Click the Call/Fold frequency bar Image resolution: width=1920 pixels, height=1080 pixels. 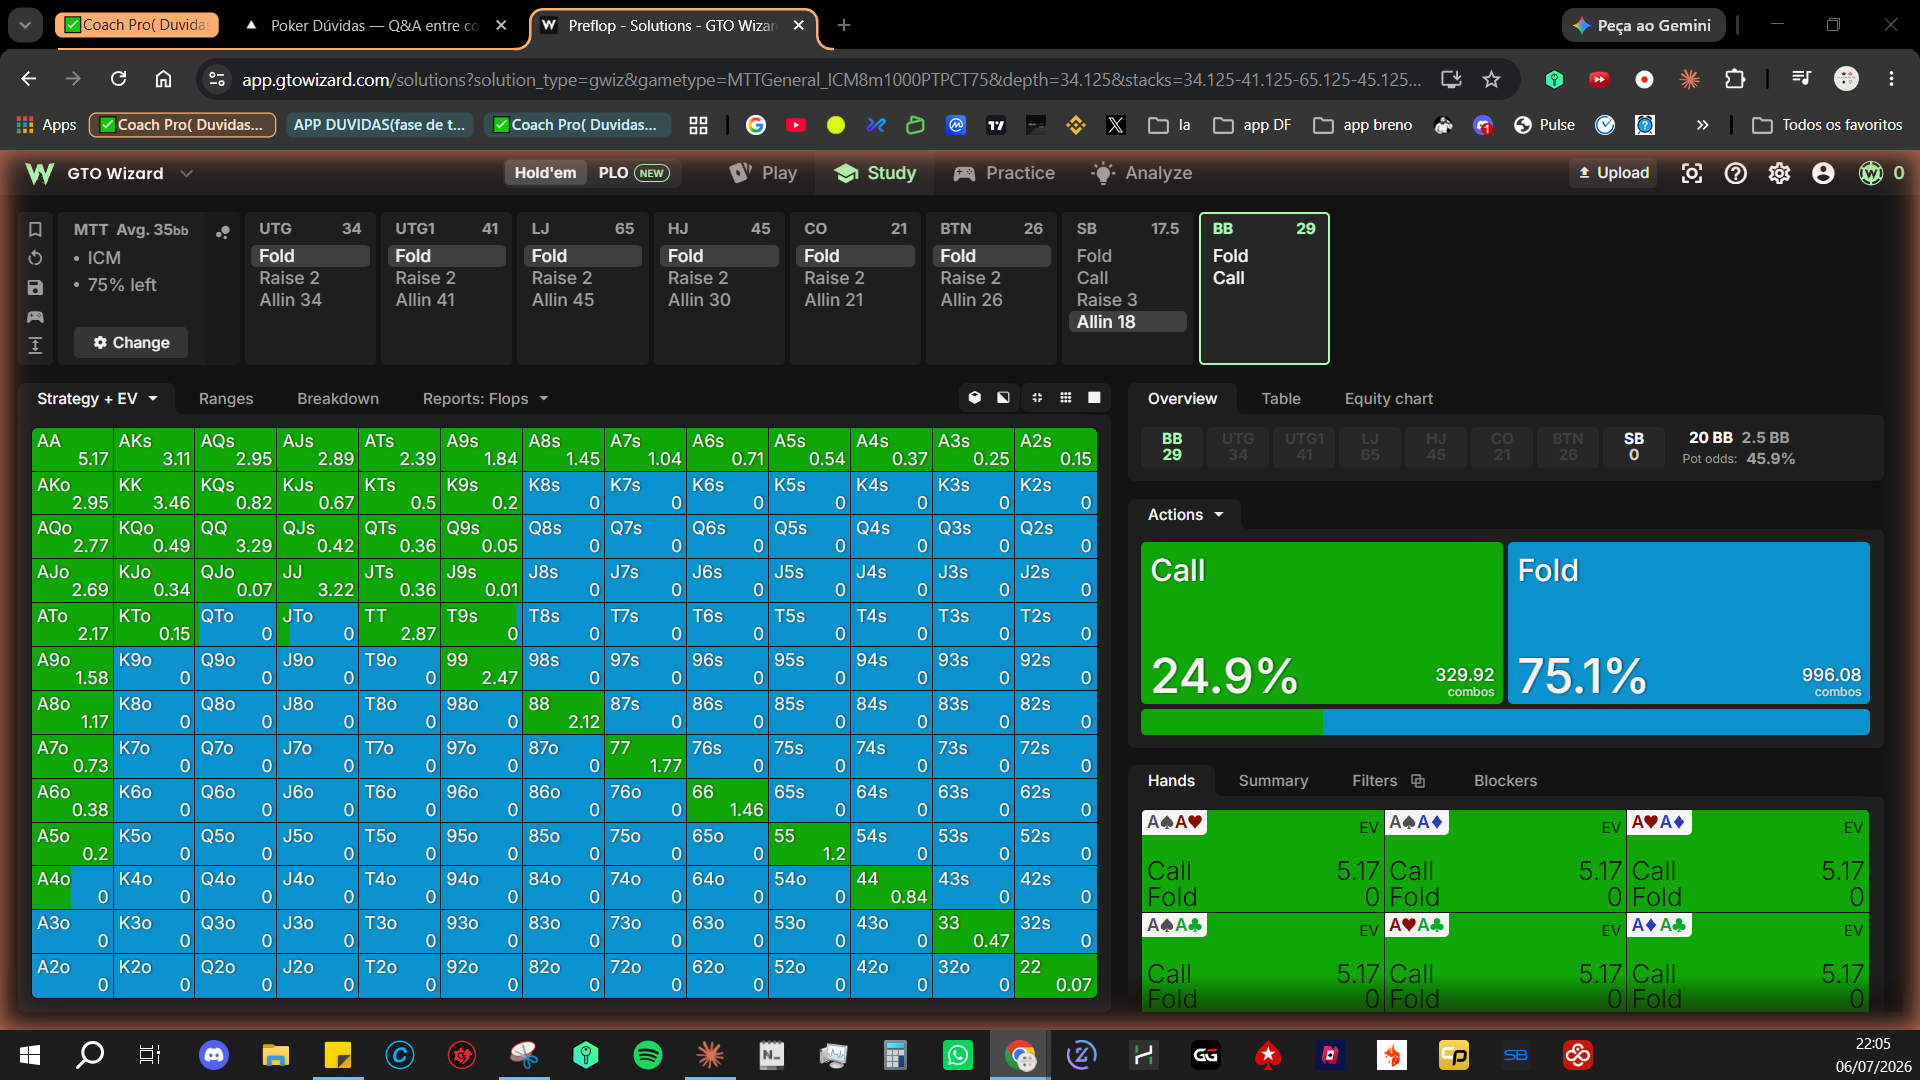[1505, 722]
